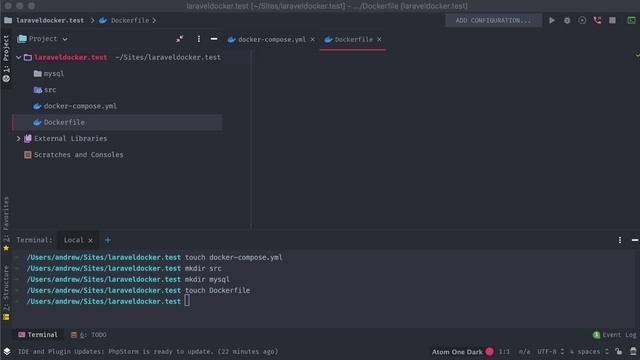640x360 pixels.
Task: Open the Project view dropdown
Action: pyautogui.click(x=42, y=39)
